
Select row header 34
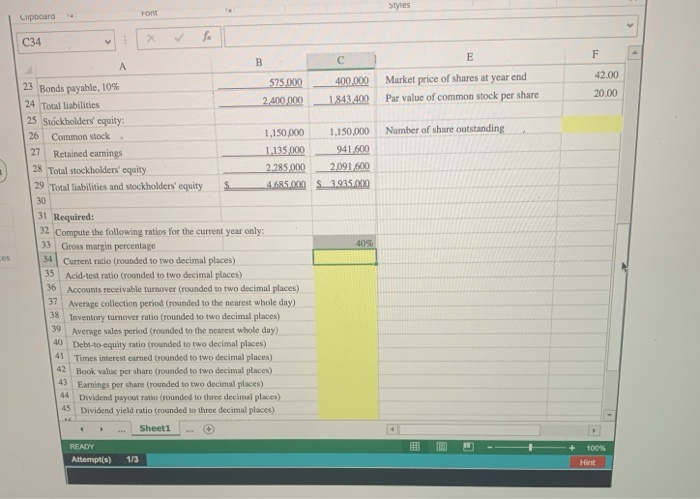point(48,259)
